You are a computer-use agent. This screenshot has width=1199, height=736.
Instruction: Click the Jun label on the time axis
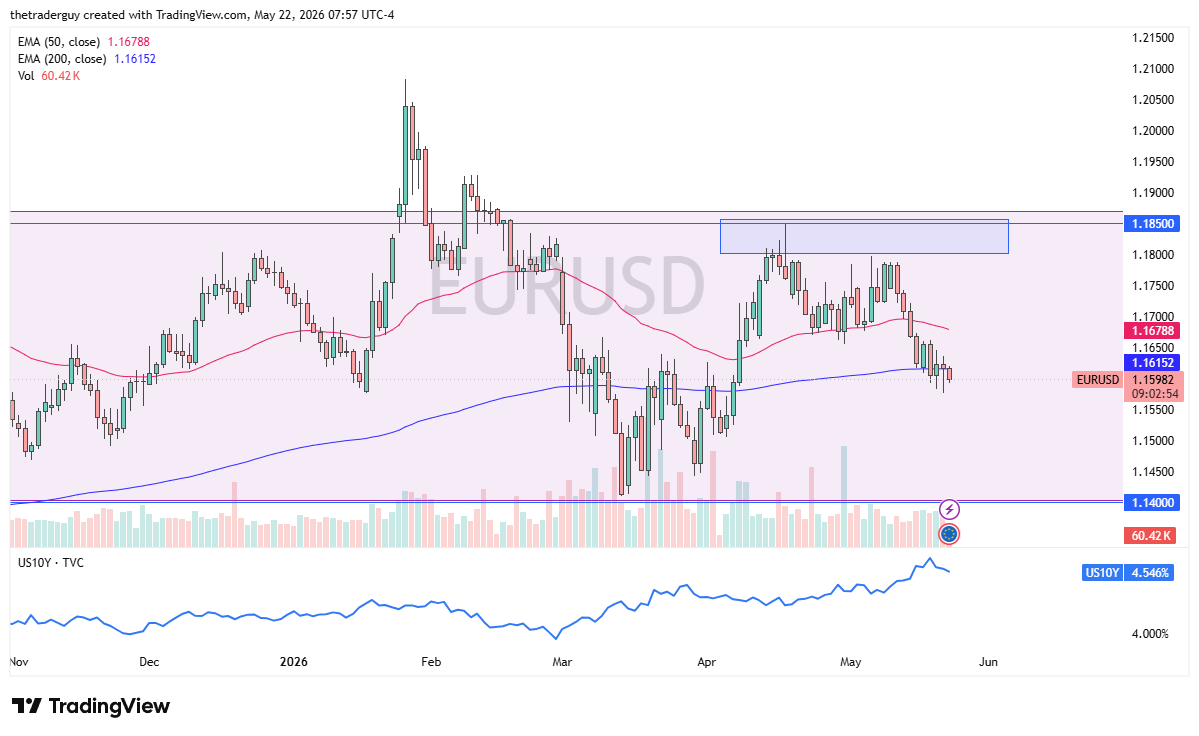click(989, 662)
